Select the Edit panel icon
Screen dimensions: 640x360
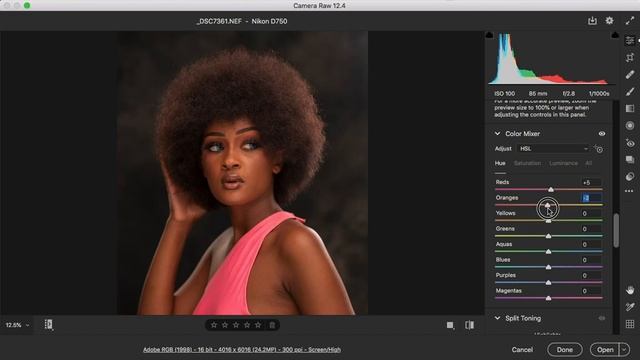point(630,40)
